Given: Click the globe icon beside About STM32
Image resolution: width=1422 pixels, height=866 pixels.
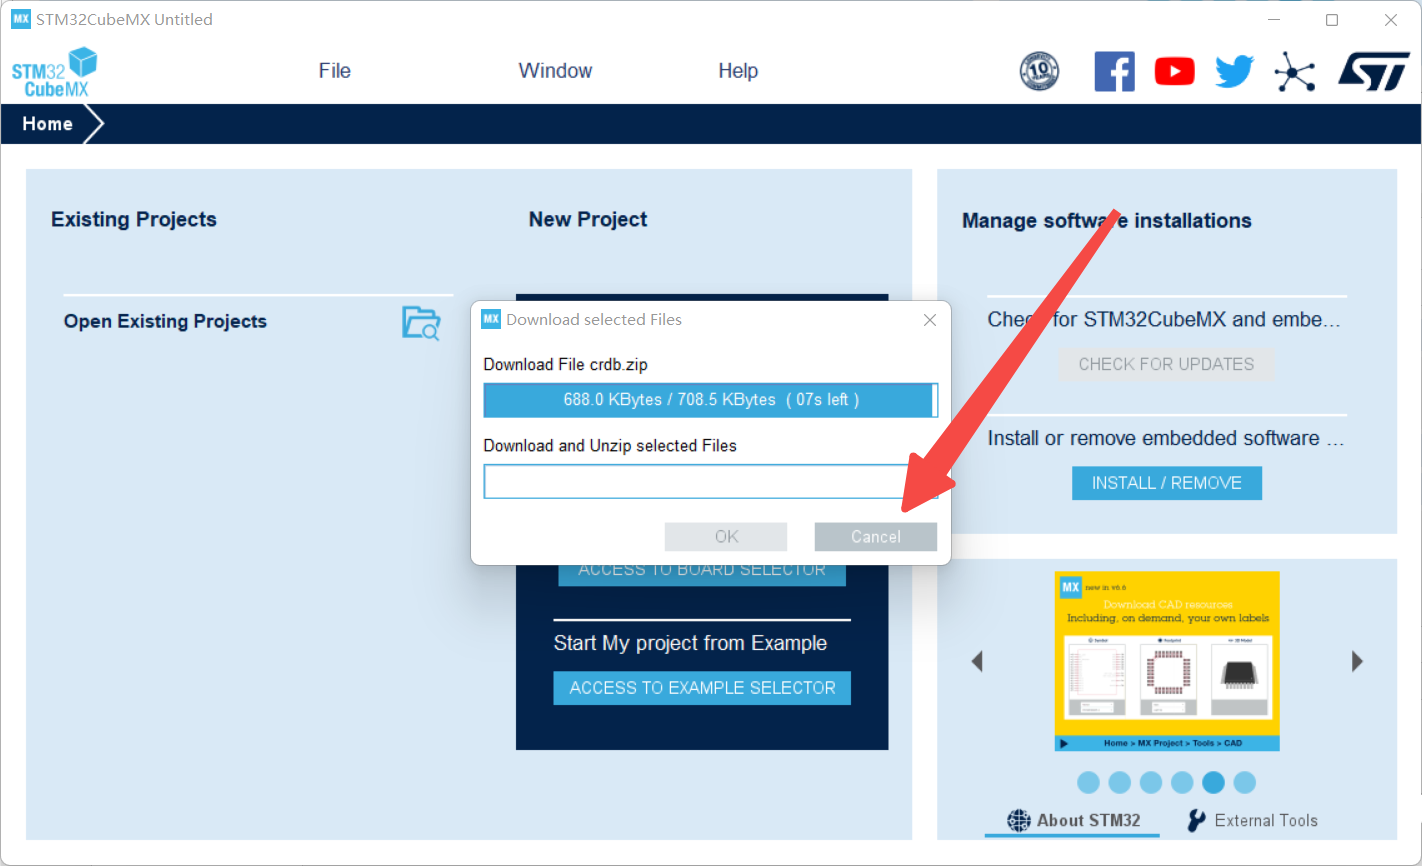Looking at the screenshot, I should [x=1018, y=821].
